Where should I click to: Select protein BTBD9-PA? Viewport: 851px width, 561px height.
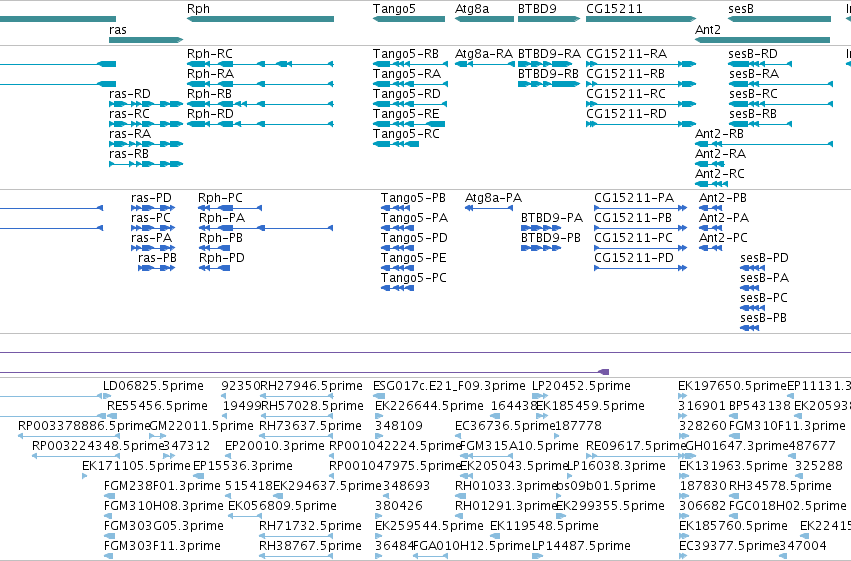[552, 218]
